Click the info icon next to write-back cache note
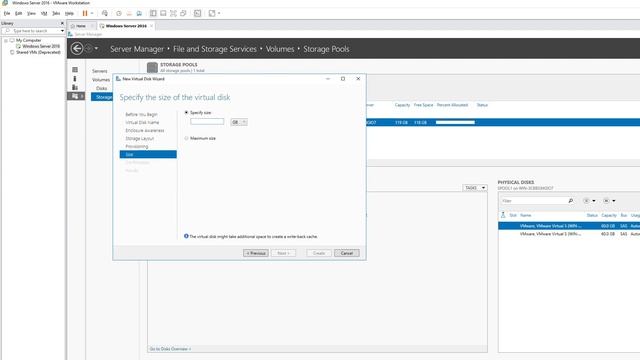Screen dimensions: 640x360 coord(186,236)
